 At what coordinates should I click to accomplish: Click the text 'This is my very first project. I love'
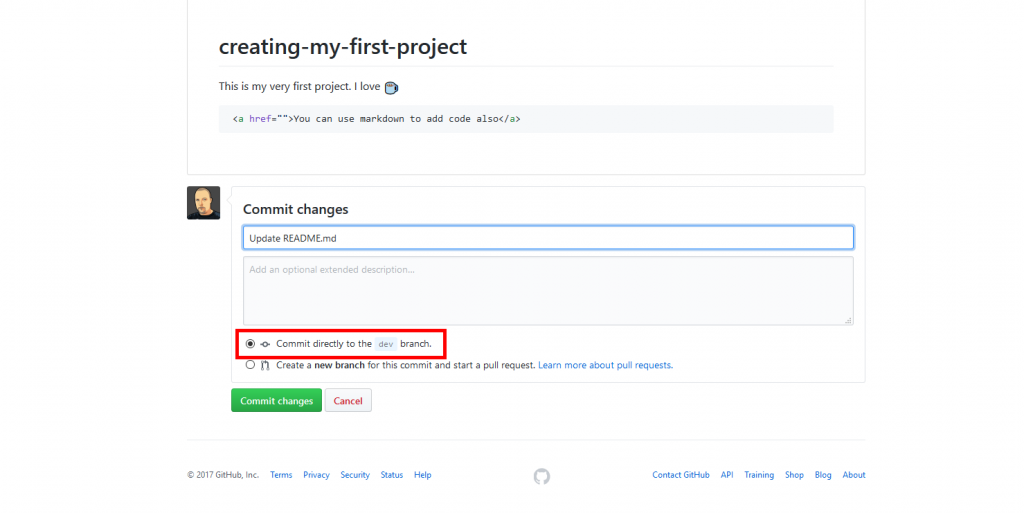point(299,86)
